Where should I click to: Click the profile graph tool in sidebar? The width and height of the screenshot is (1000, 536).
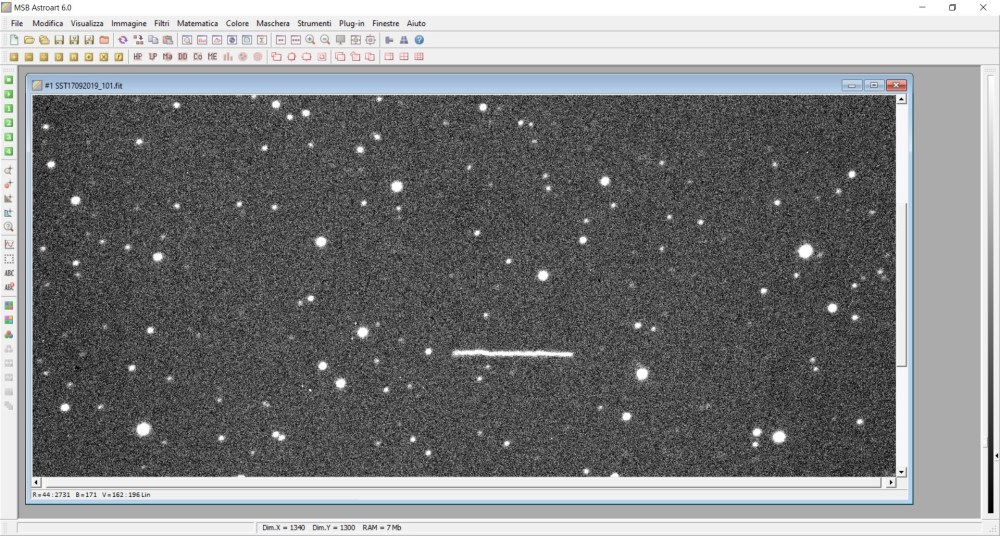tap(9, 244)
